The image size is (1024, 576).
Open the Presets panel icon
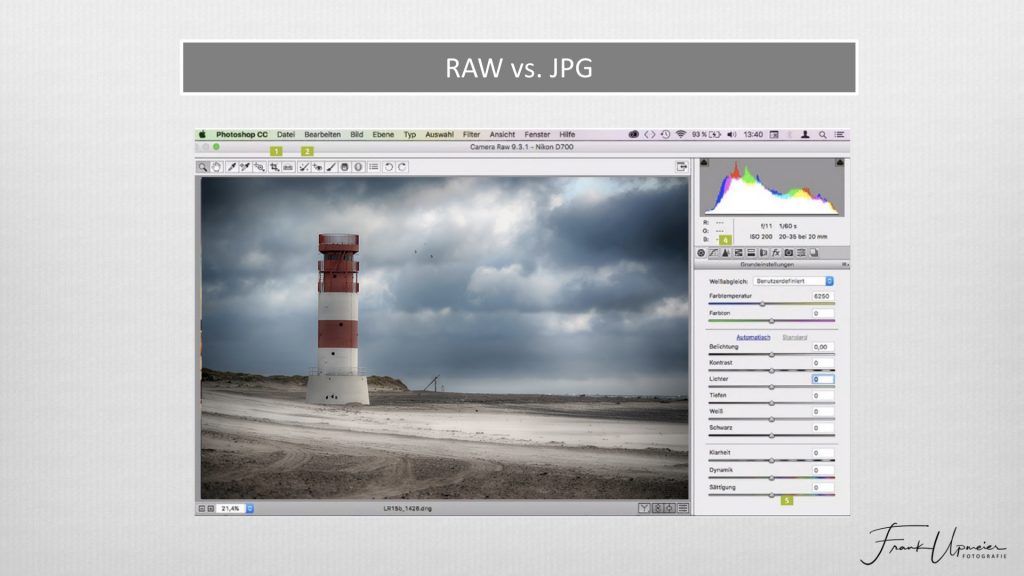pyautogui.click(x=801, y=253)
